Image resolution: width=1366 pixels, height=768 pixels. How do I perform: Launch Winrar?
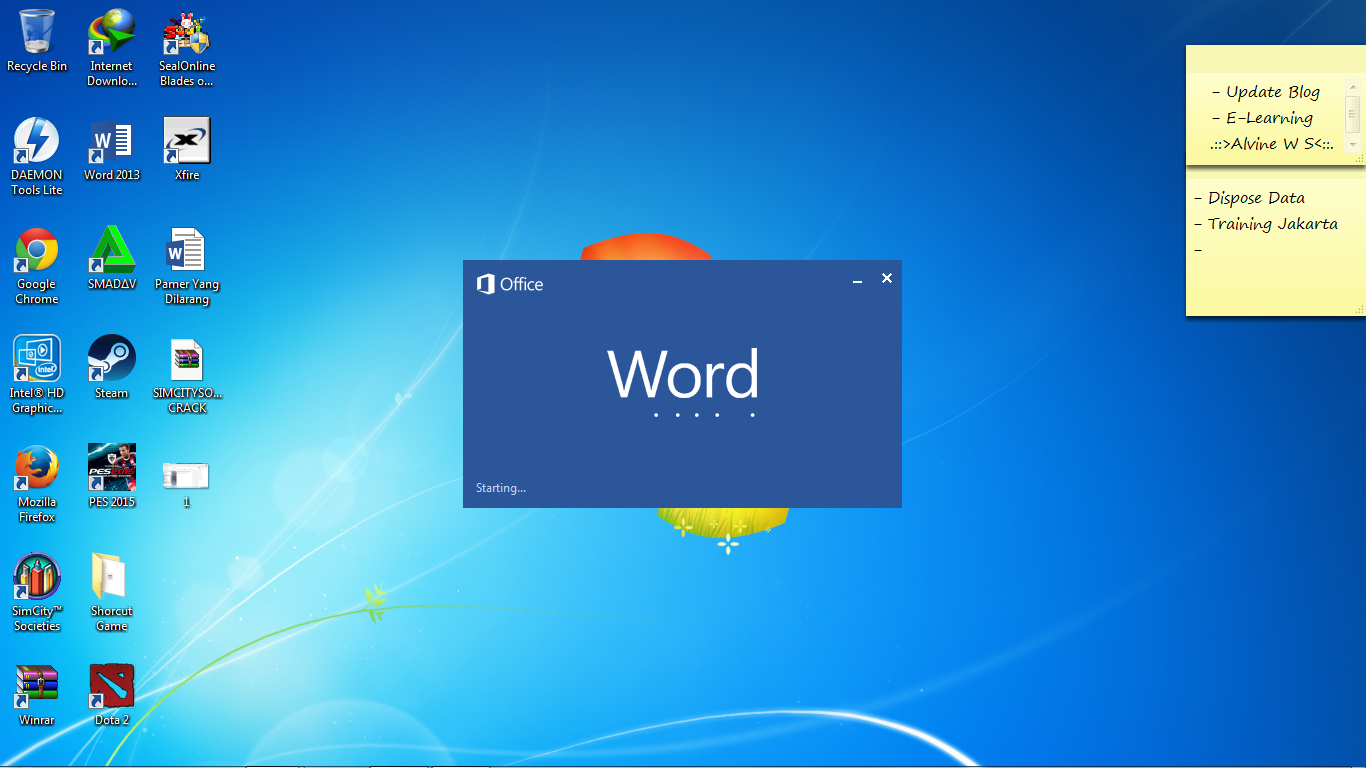pos(37,690)
